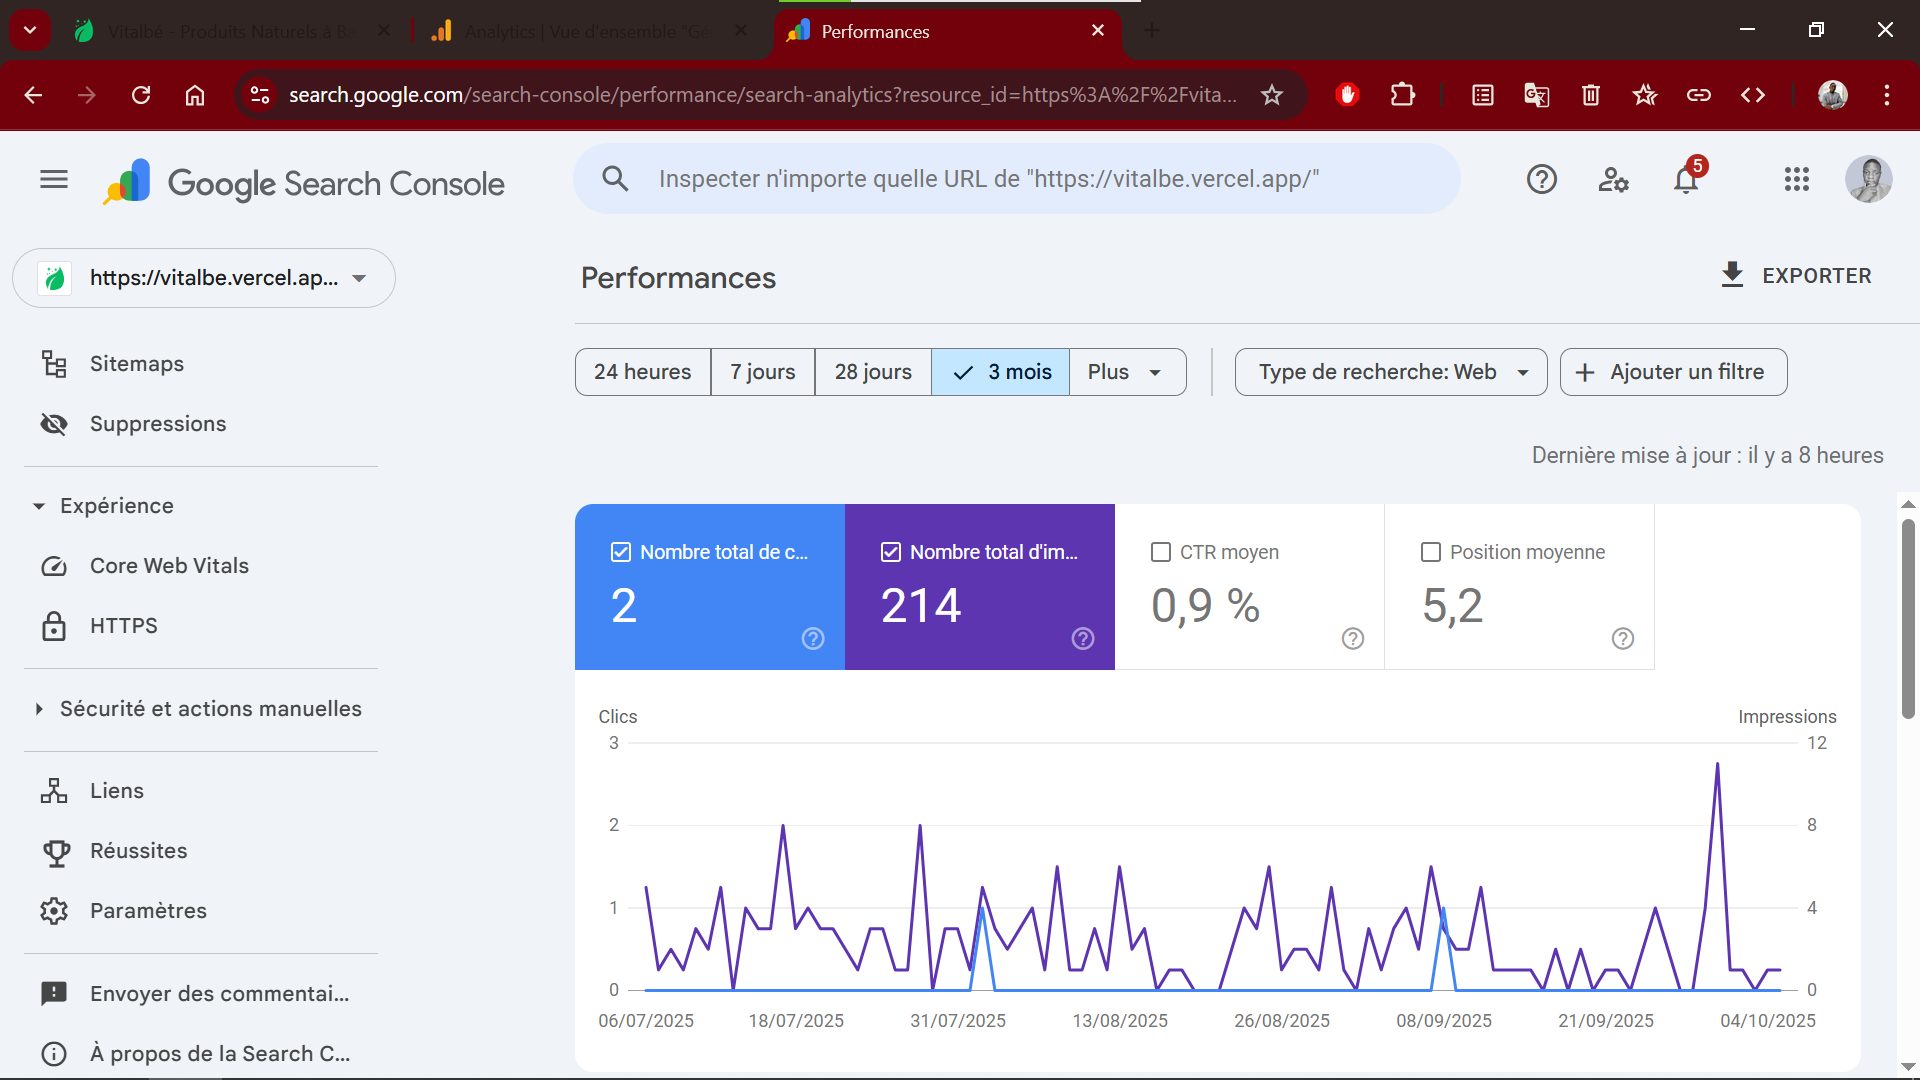The width and height of the screenshot is (1920, 1080).
Task: Click the help question mark icon
Action: (x=1542, y=179)
